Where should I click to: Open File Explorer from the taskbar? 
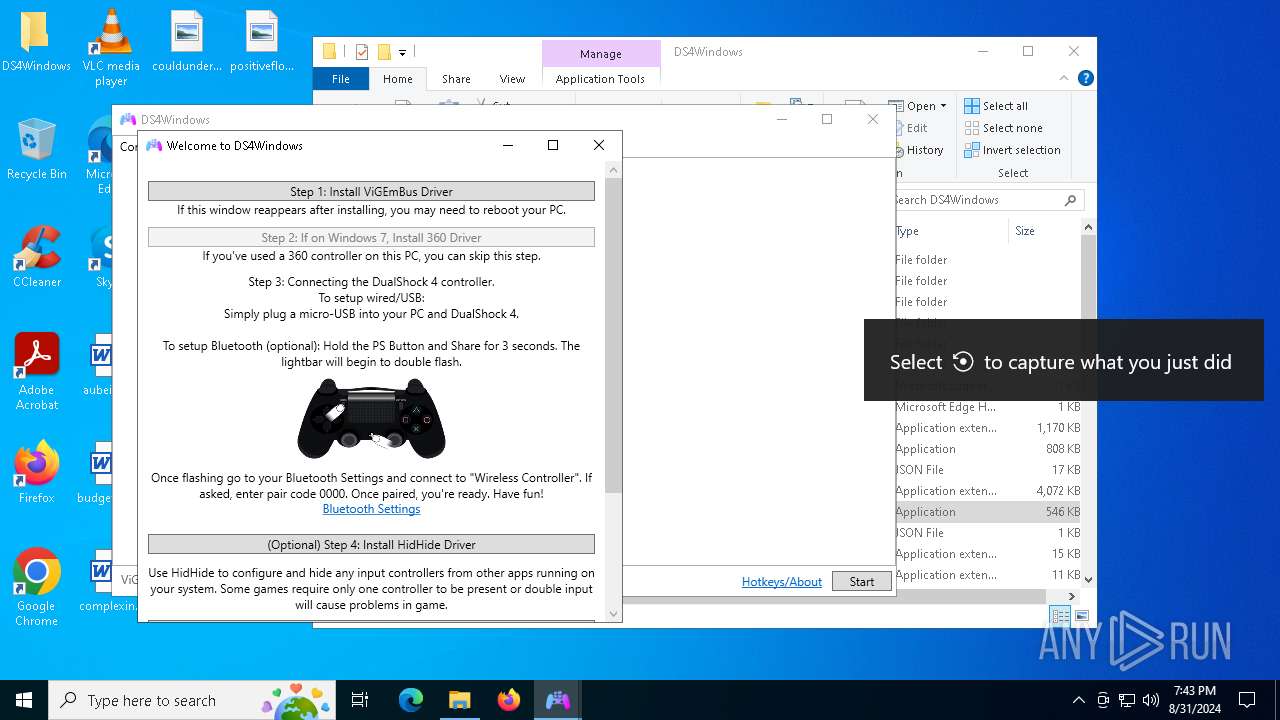coord(459,700)
